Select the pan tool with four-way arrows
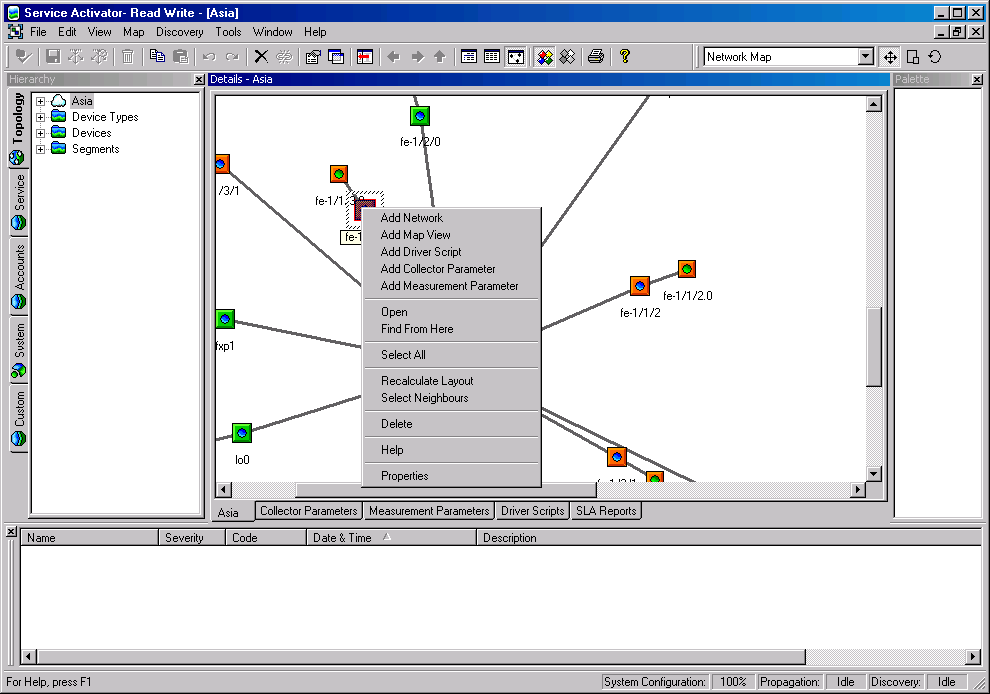This screenshot has height=694, width=990. [890, 57]
